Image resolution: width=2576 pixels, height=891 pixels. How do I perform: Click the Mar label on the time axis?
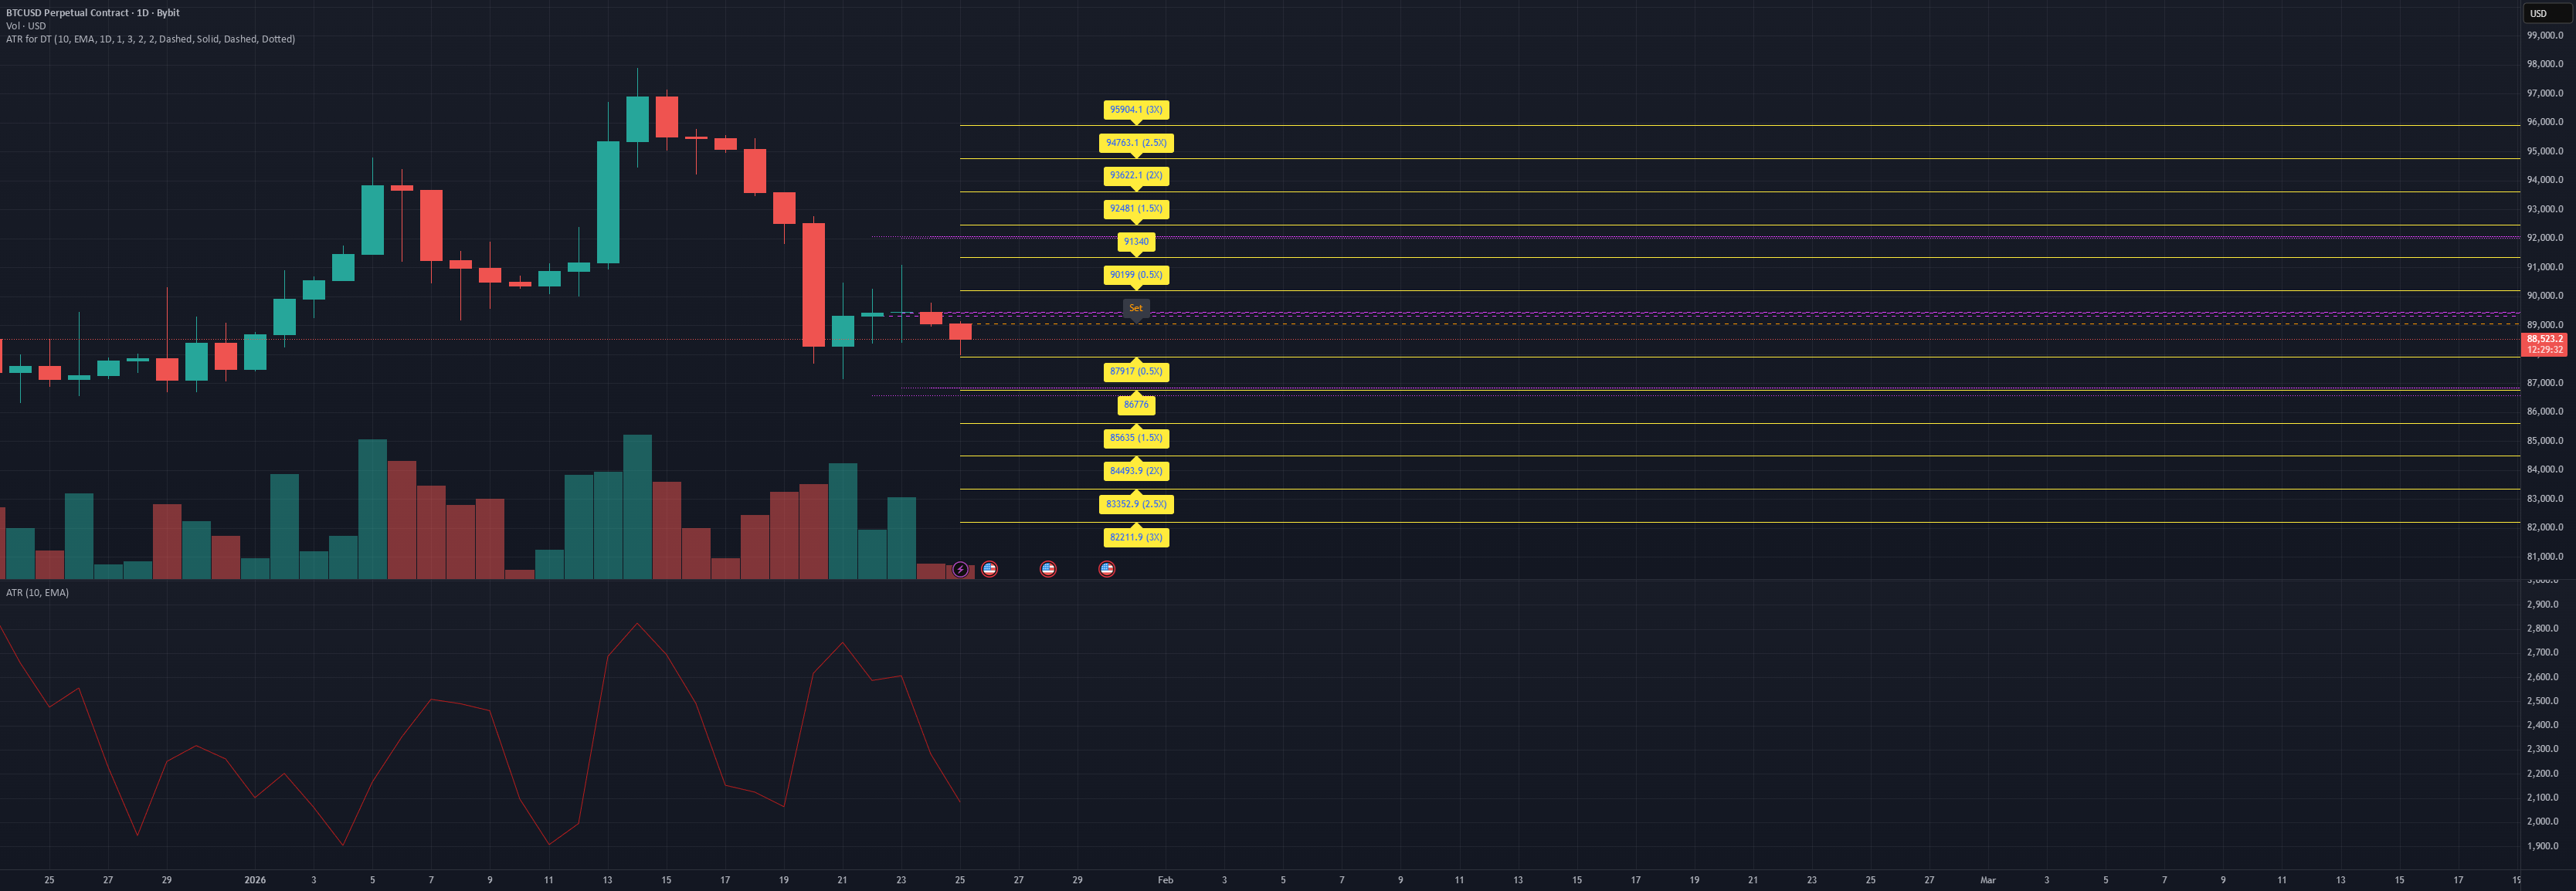[1988, 880]
